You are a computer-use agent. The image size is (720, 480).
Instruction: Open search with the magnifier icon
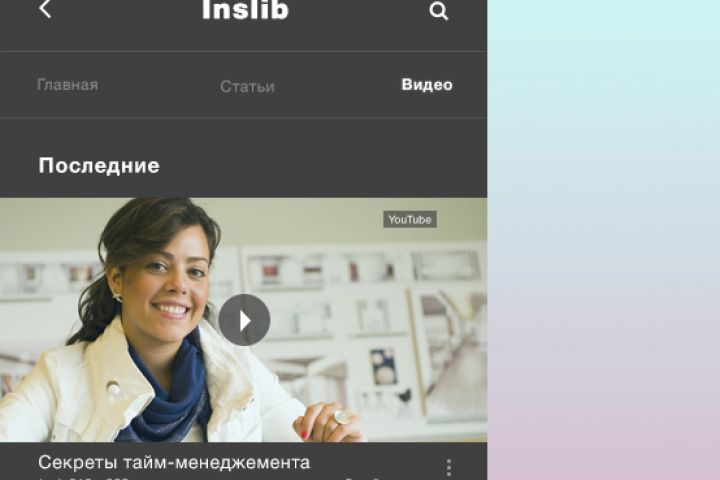click(439, 11)
